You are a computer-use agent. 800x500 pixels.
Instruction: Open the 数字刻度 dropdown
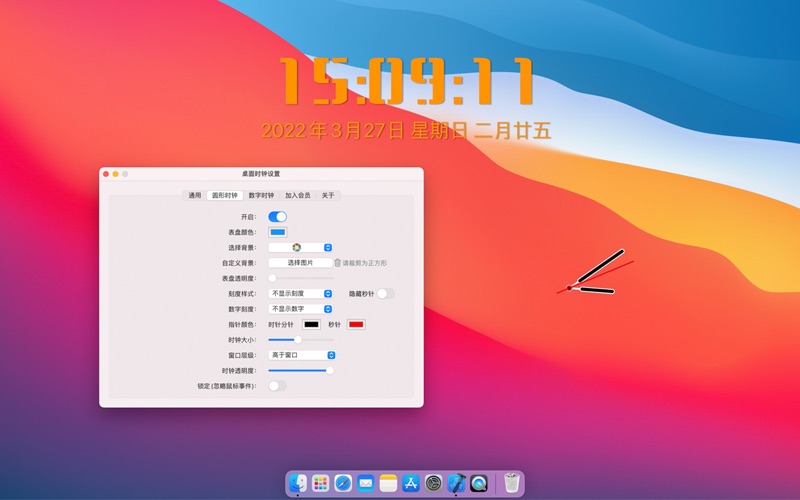[x=301, y=309]
